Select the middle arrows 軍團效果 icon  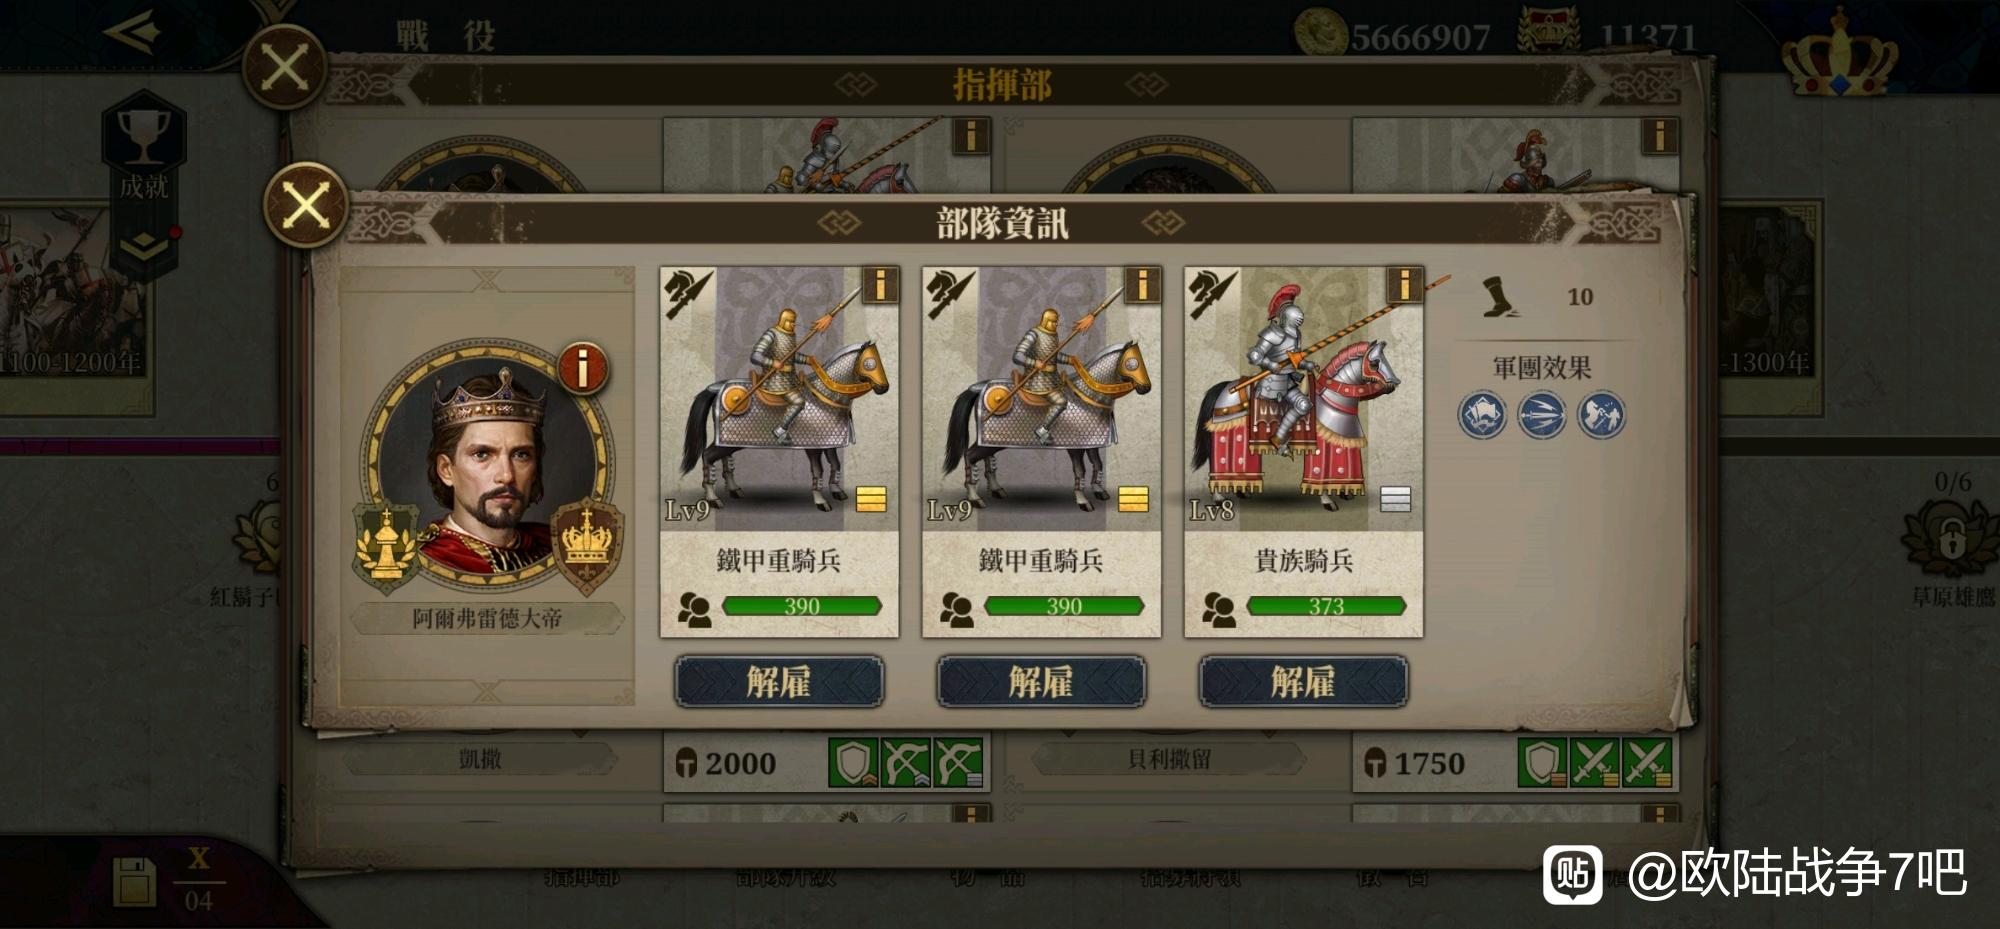click(x=1542, y=415)
